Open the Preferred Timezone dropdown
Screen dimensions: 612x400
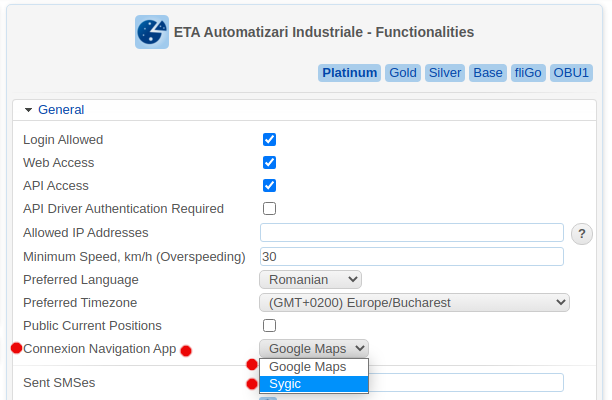coord(414,303)
